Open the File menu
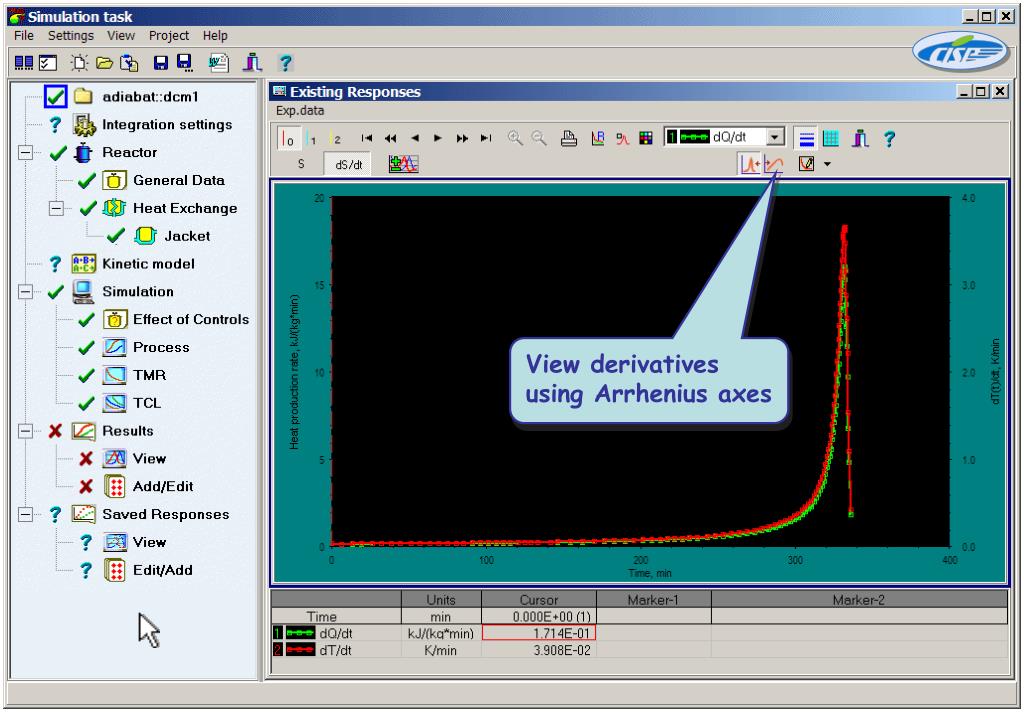This screenshot has height=712, width=1024. point(24,35)
